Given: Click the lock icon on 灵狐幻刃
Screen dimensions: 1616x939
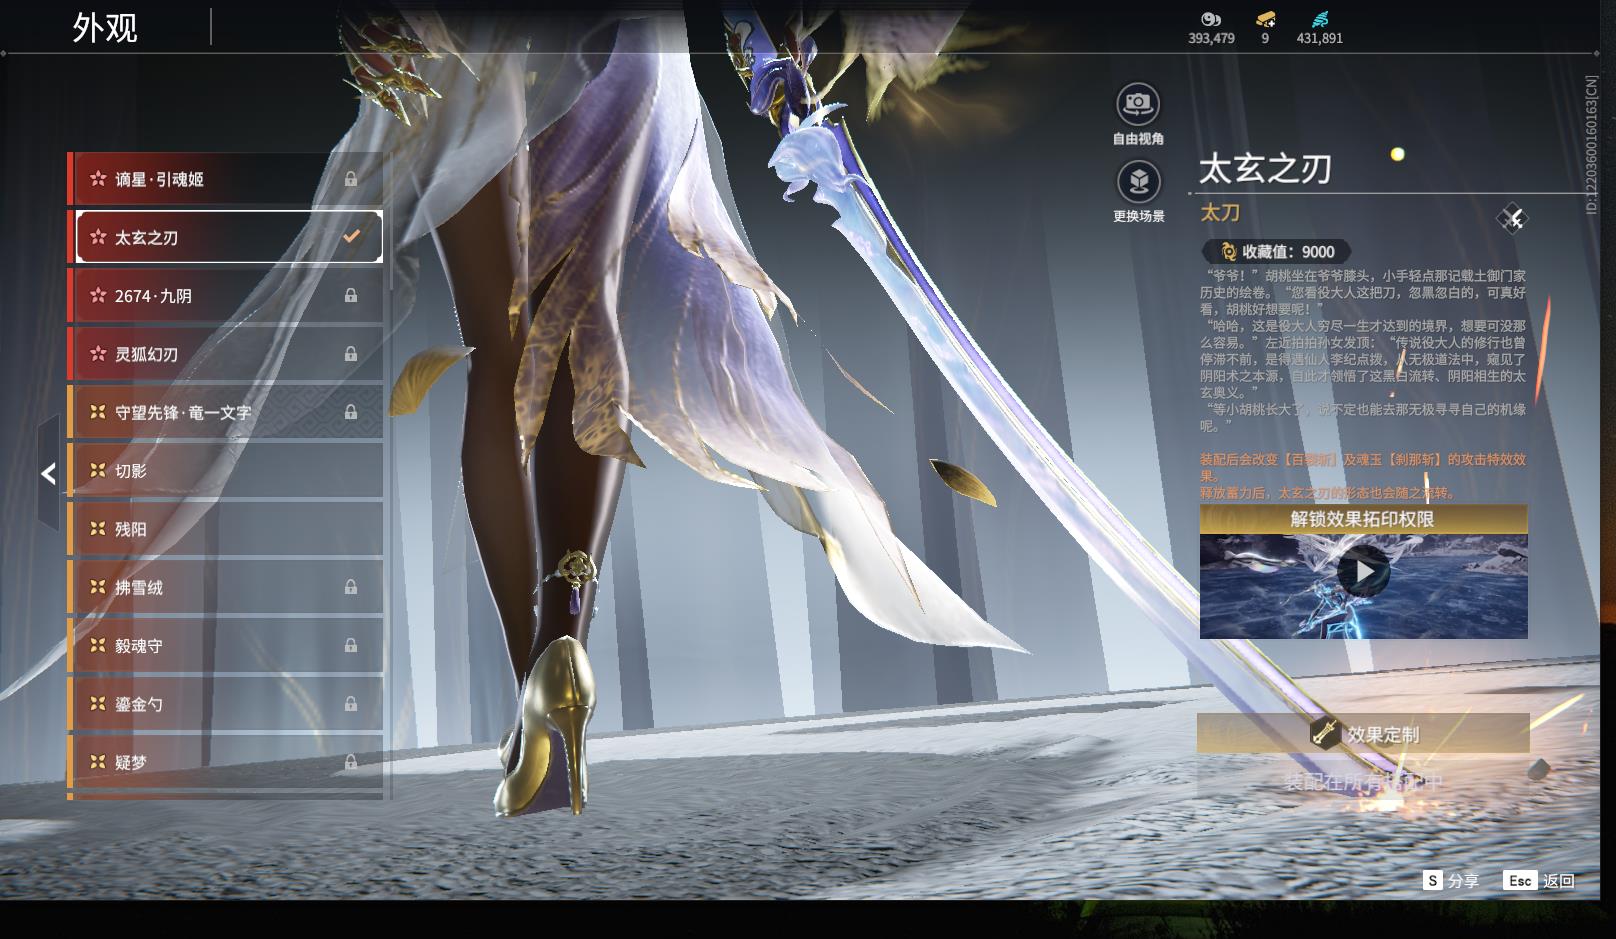Looking at the screenshot, I should pos(351,354).
